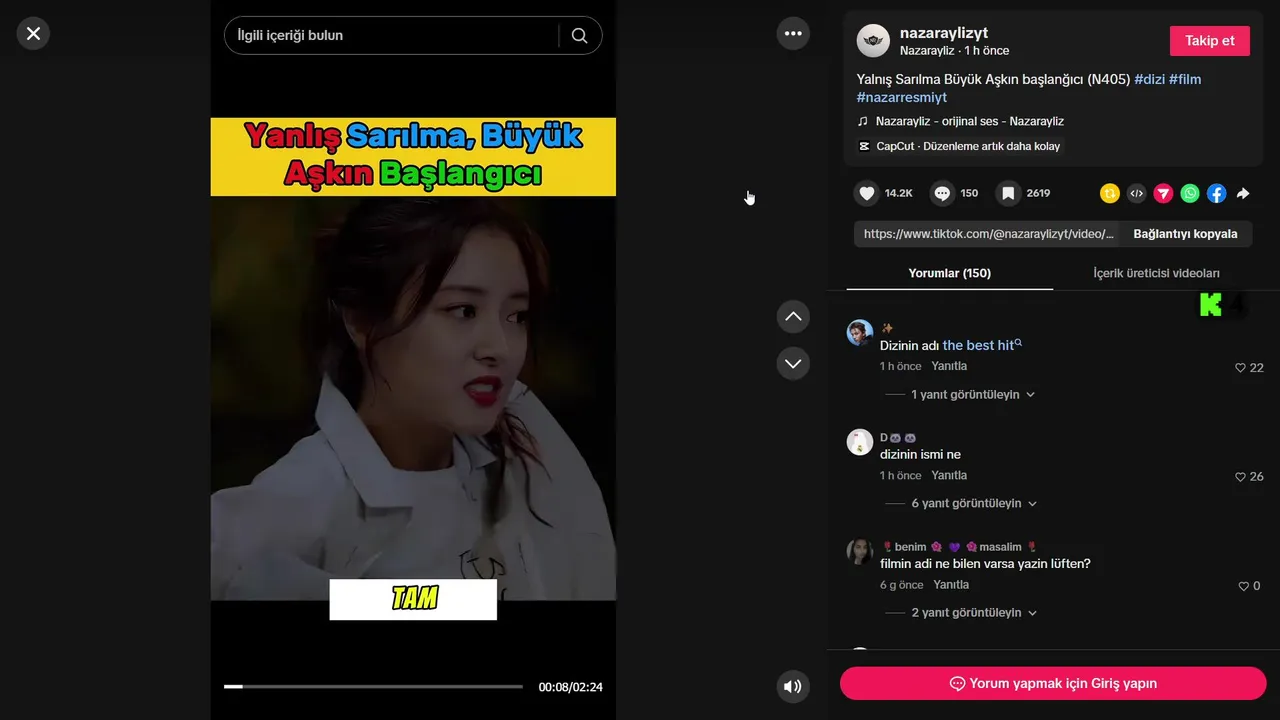Reply to 'Dizinin adı' comment
The height and width of the screenshot is (720, 1280).
tap(949, 366)
